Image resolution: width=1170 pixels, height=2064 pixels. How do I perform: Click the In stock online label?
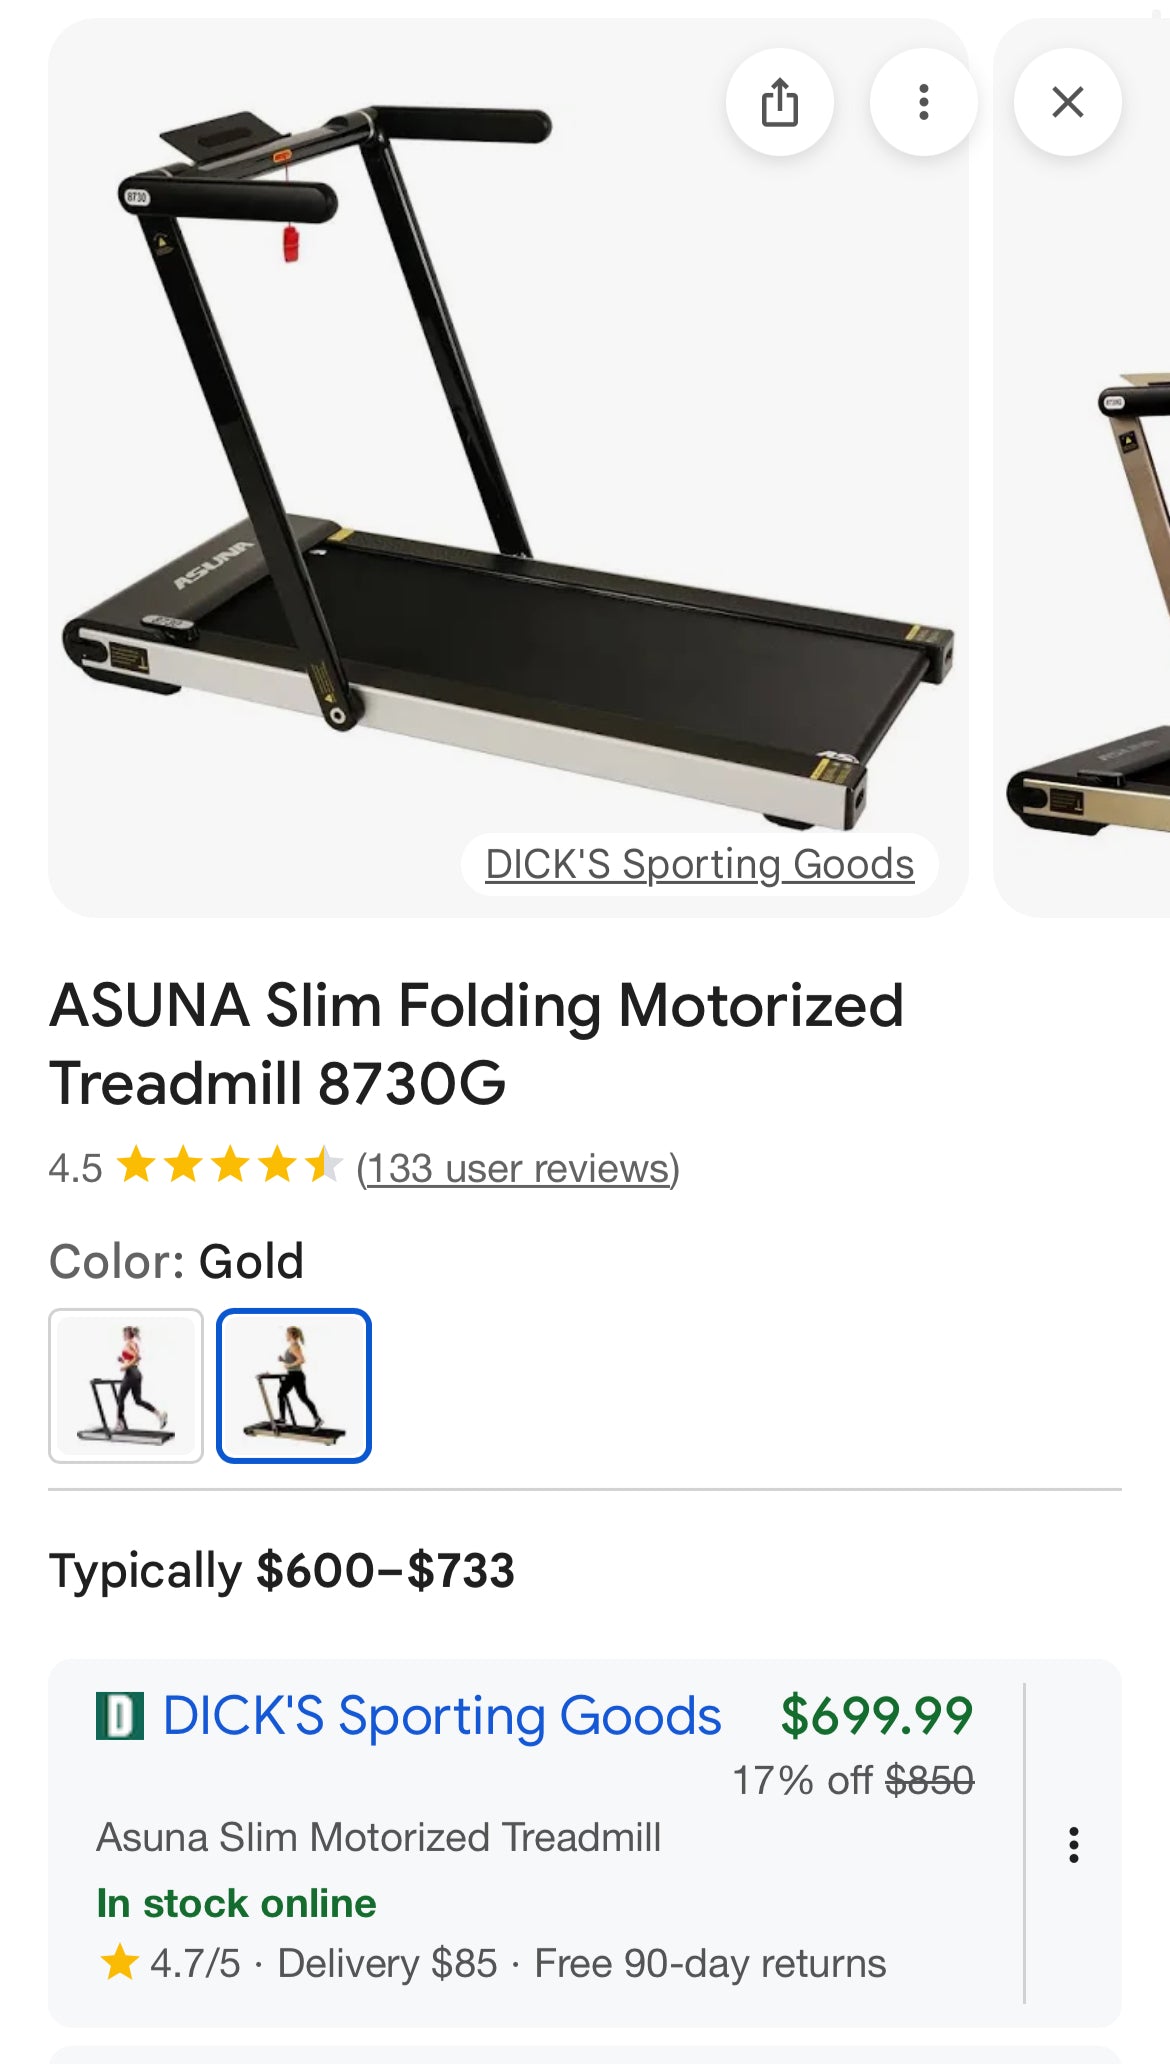coord(236,1903)
